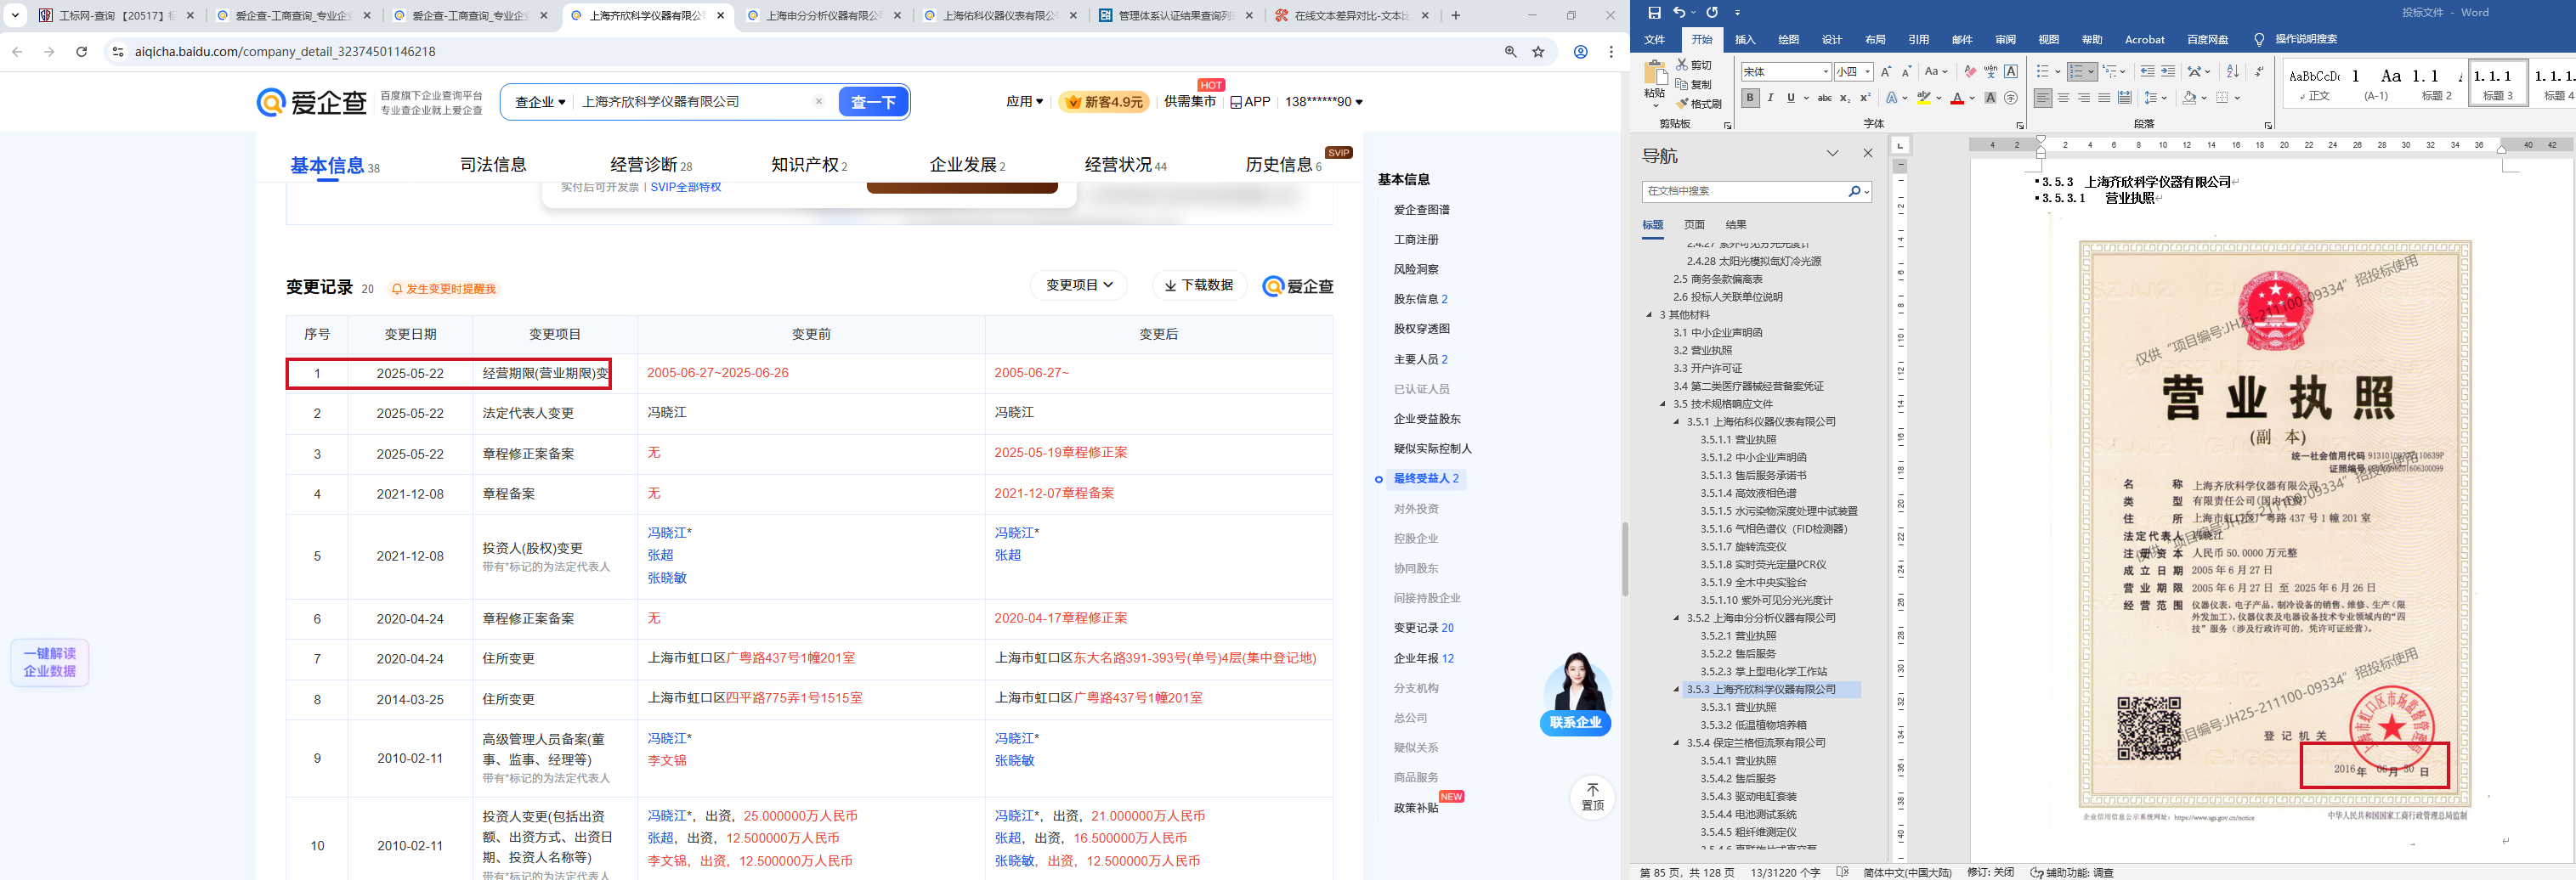2576x880 pixels.
Task: Switch to the 插入 ribbon tab
Action: tap(1745, 40)
